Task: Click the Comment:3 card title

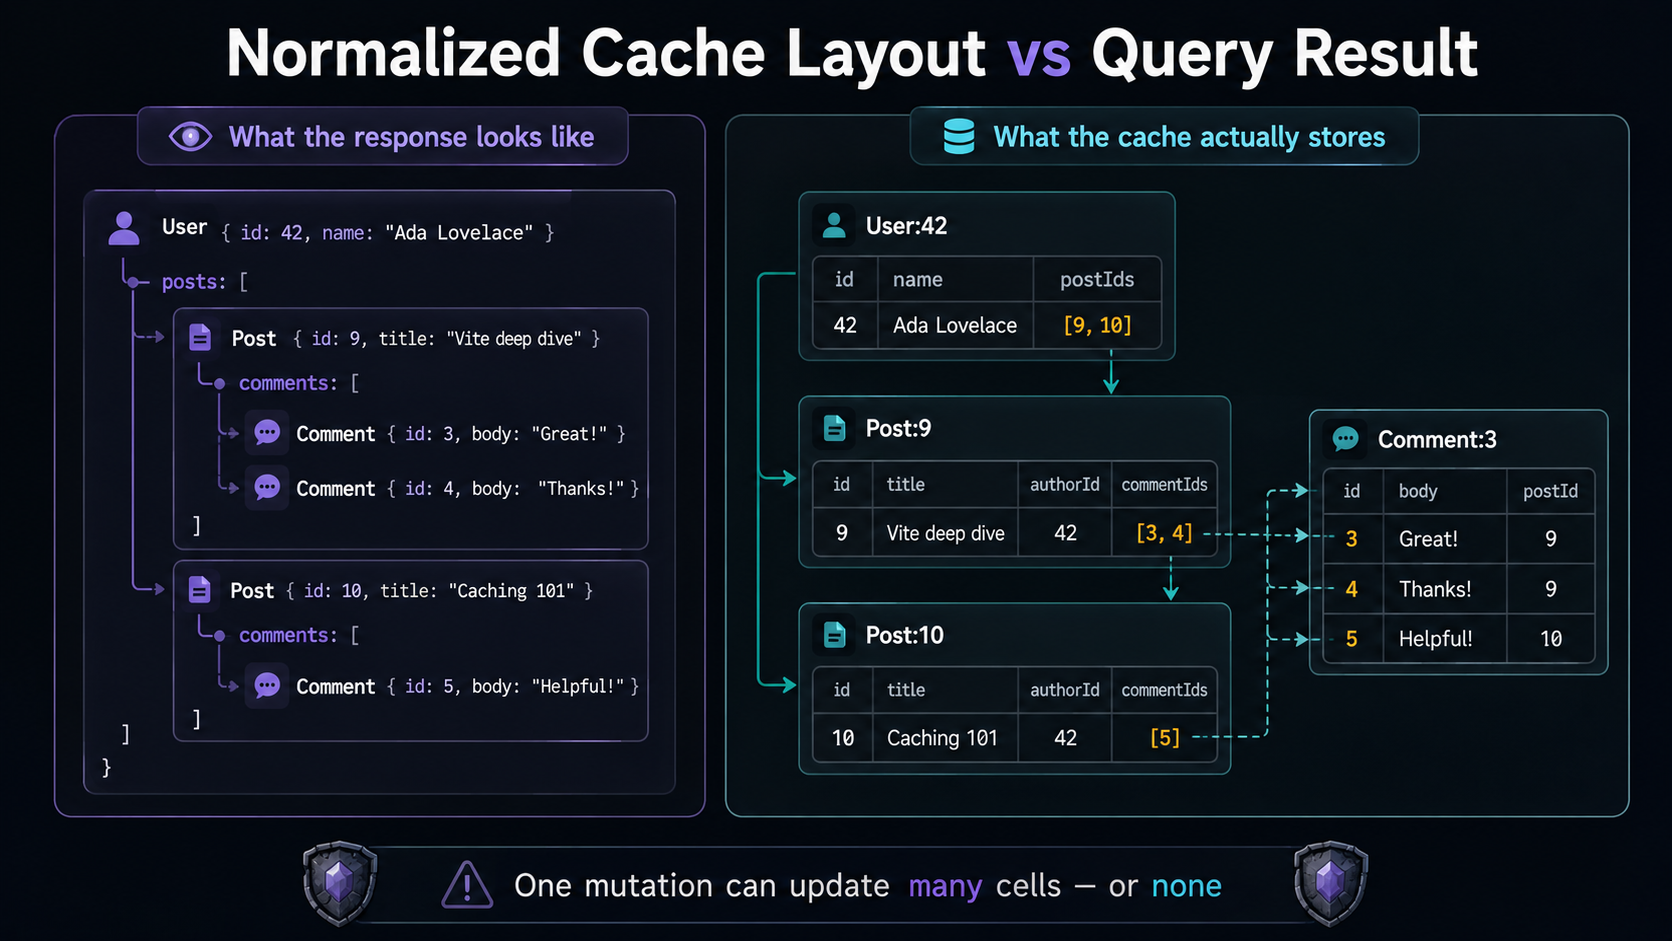Action: (1437, 439)
